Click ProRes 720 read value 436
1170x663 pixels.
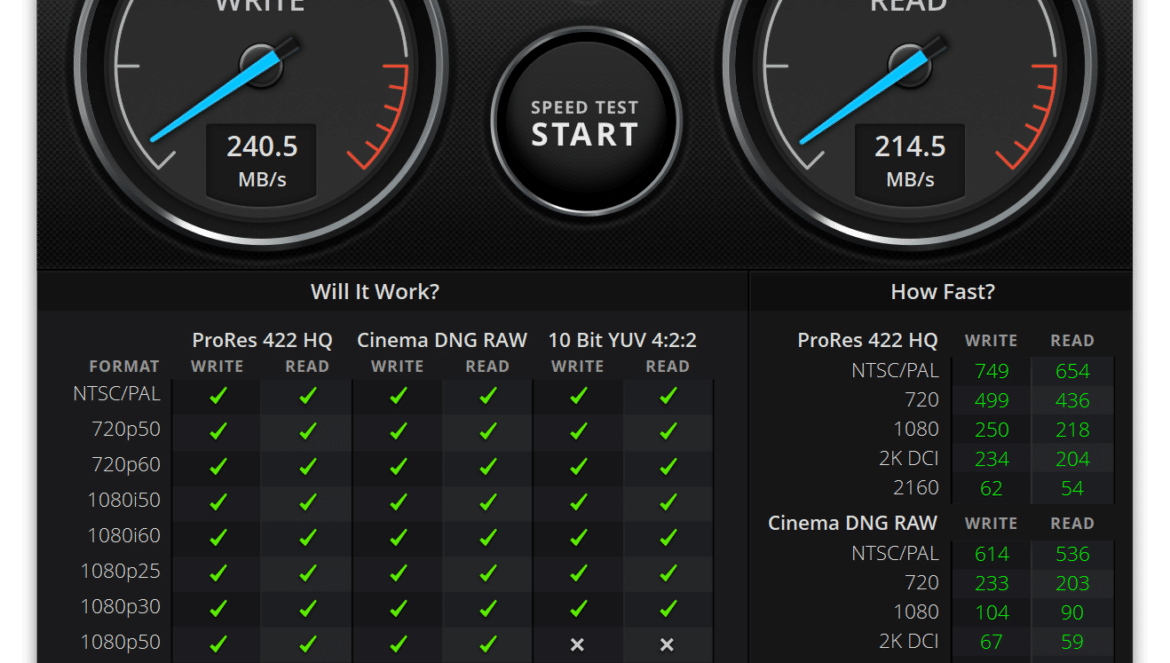1072,400
